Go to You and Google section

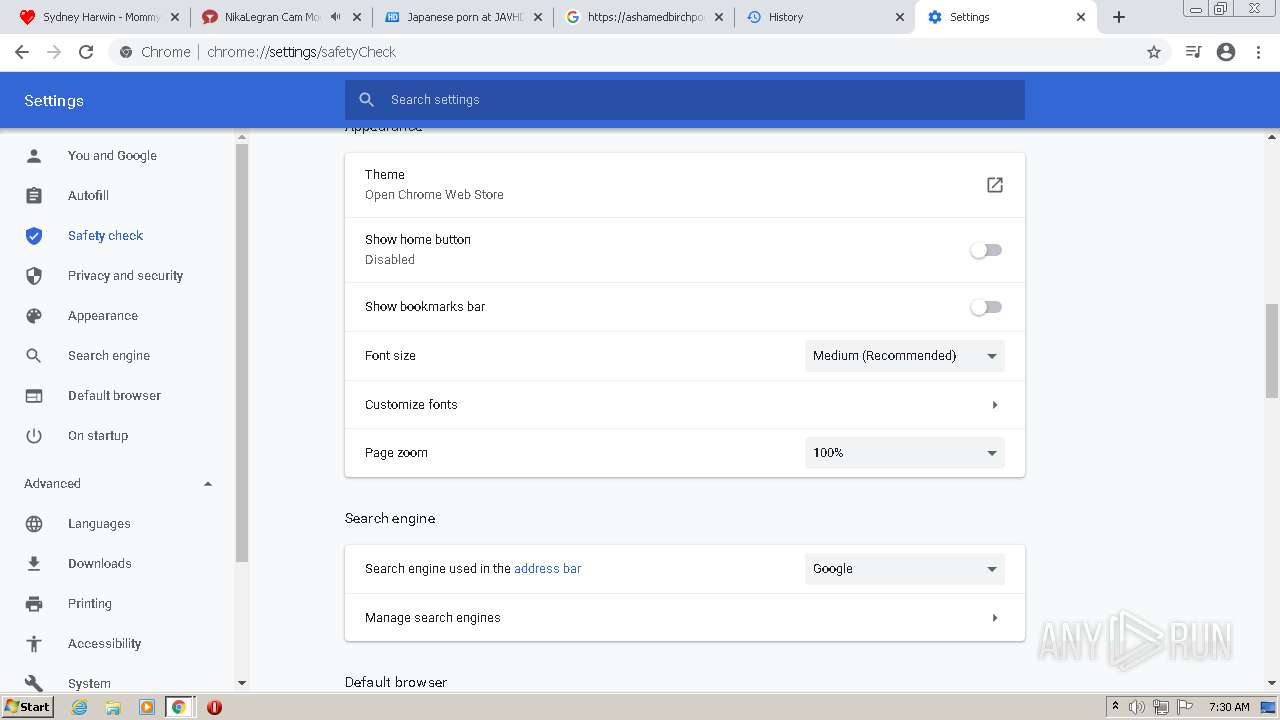112,156
